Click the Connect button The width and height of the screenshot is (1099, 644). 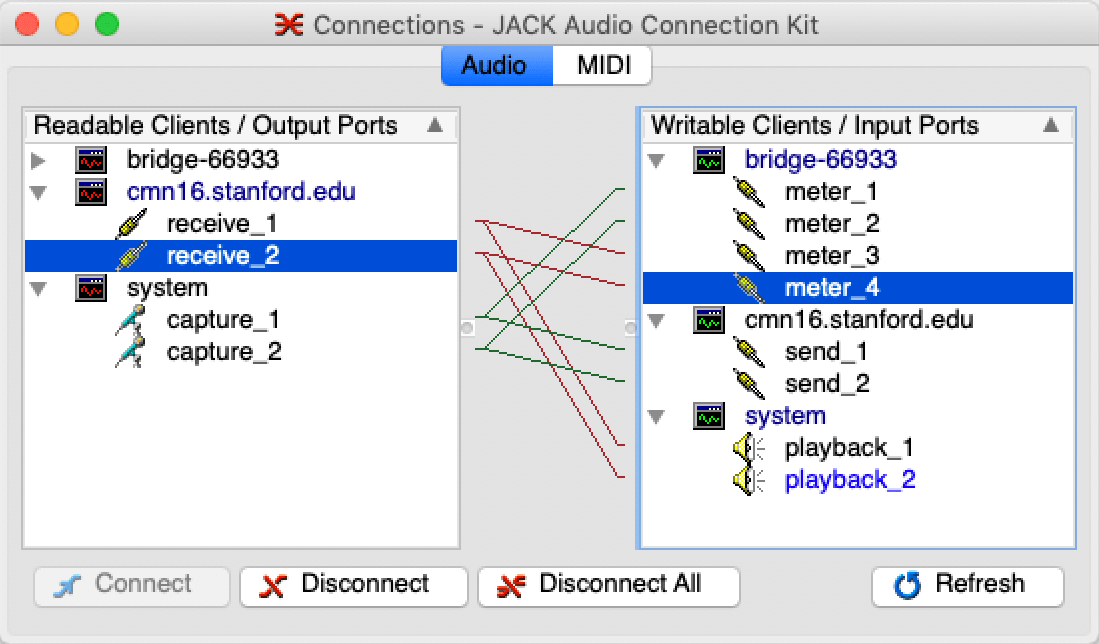[x=132, y=586]
